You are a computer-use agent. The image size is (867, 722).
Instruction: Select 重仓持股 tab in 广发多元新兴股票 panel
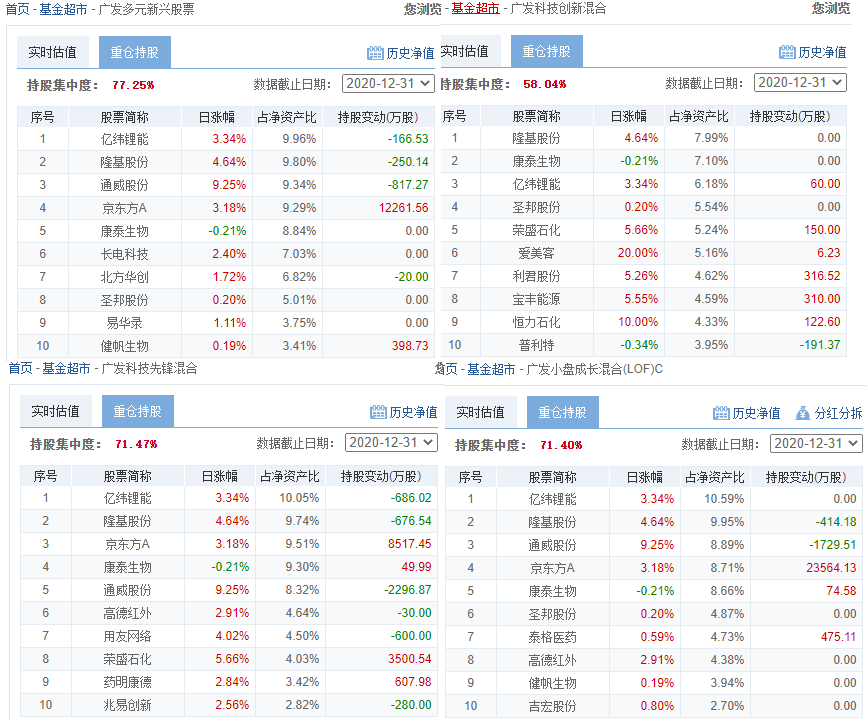[x=134, y=52]
